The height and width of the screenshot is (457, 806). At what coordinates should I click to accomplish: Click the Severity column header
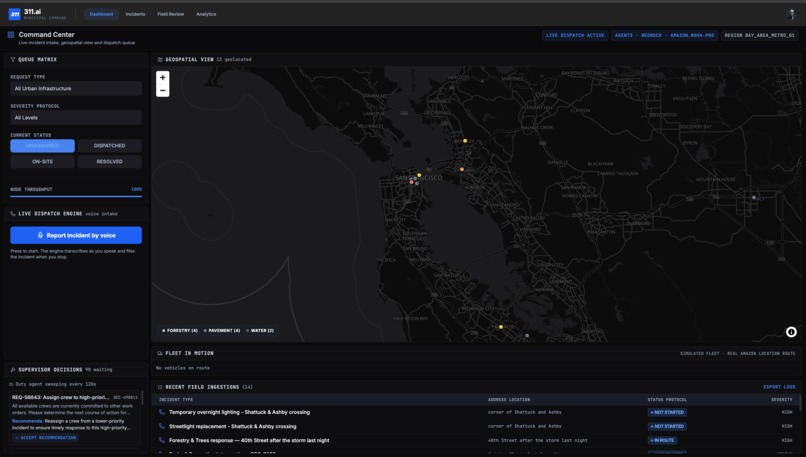pos(781,399)
